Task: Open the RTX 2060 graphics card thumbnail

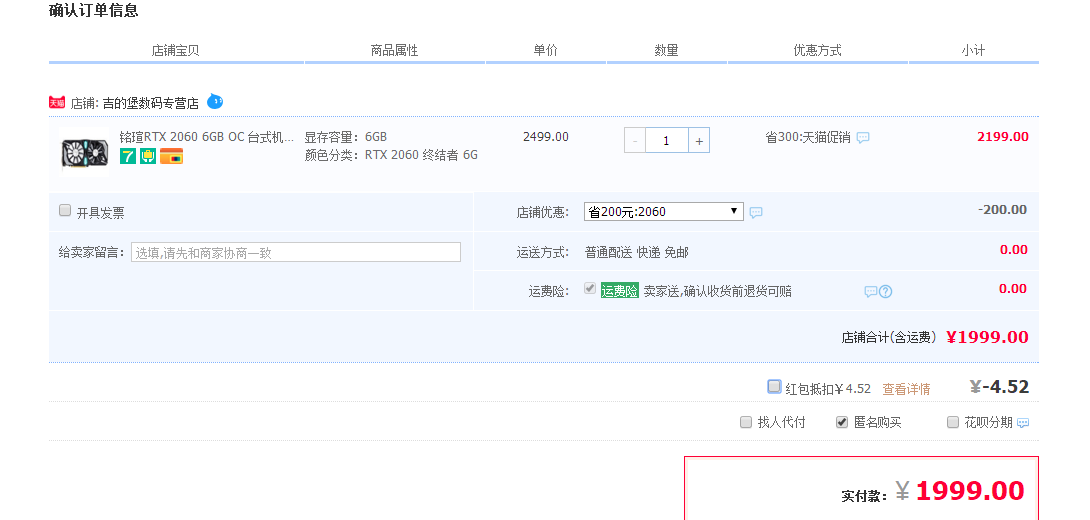Action: point(84,152)
